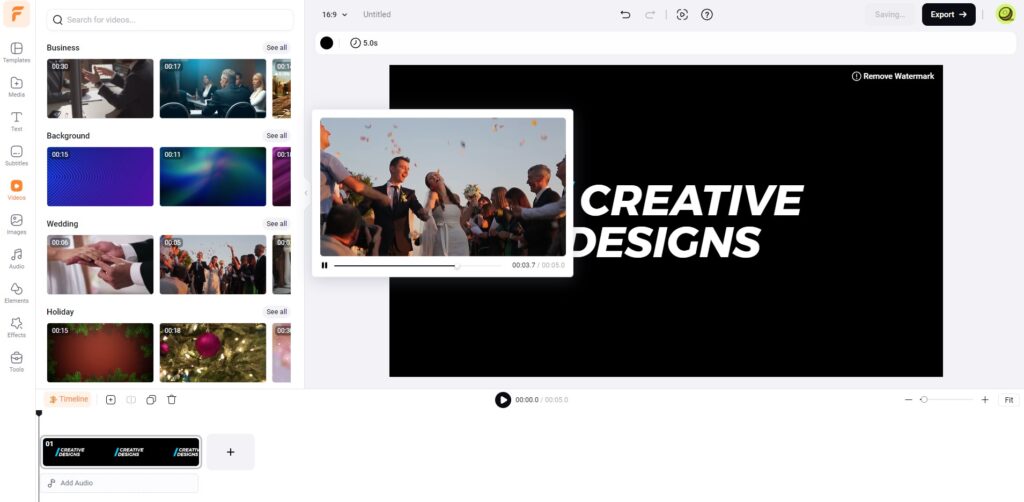Open the Help question mark icon
Image resolution: width=1024 pixels, height=502 pixels.
click(x=707, y=14)
